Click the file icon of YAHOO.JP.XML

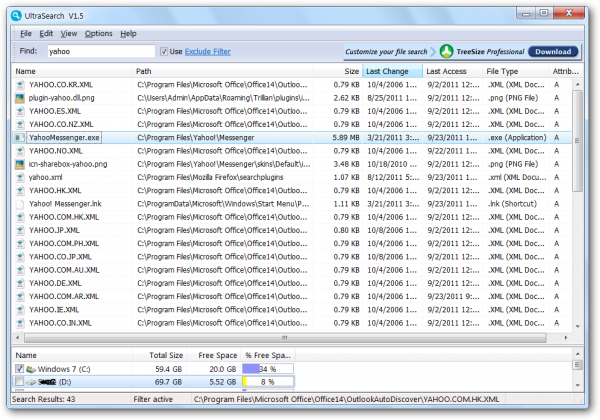coord(20,230)
